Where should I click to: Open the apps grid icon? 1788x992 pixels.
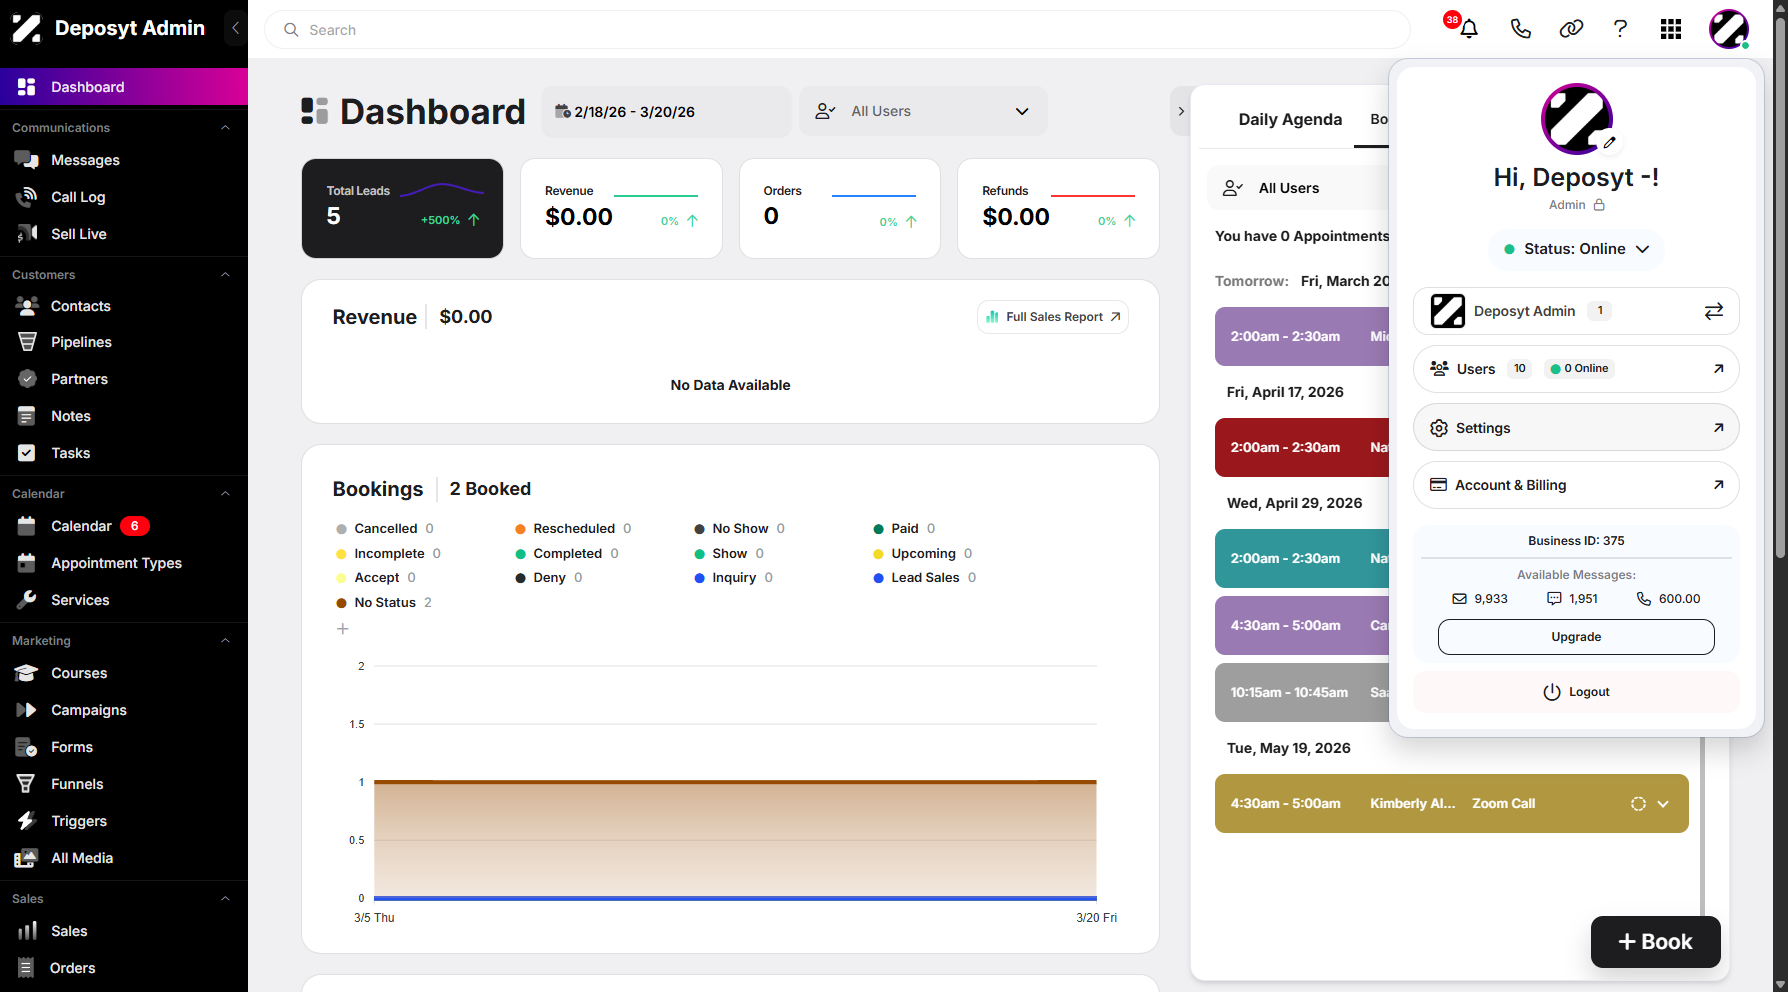click(x=1671, y=29)
